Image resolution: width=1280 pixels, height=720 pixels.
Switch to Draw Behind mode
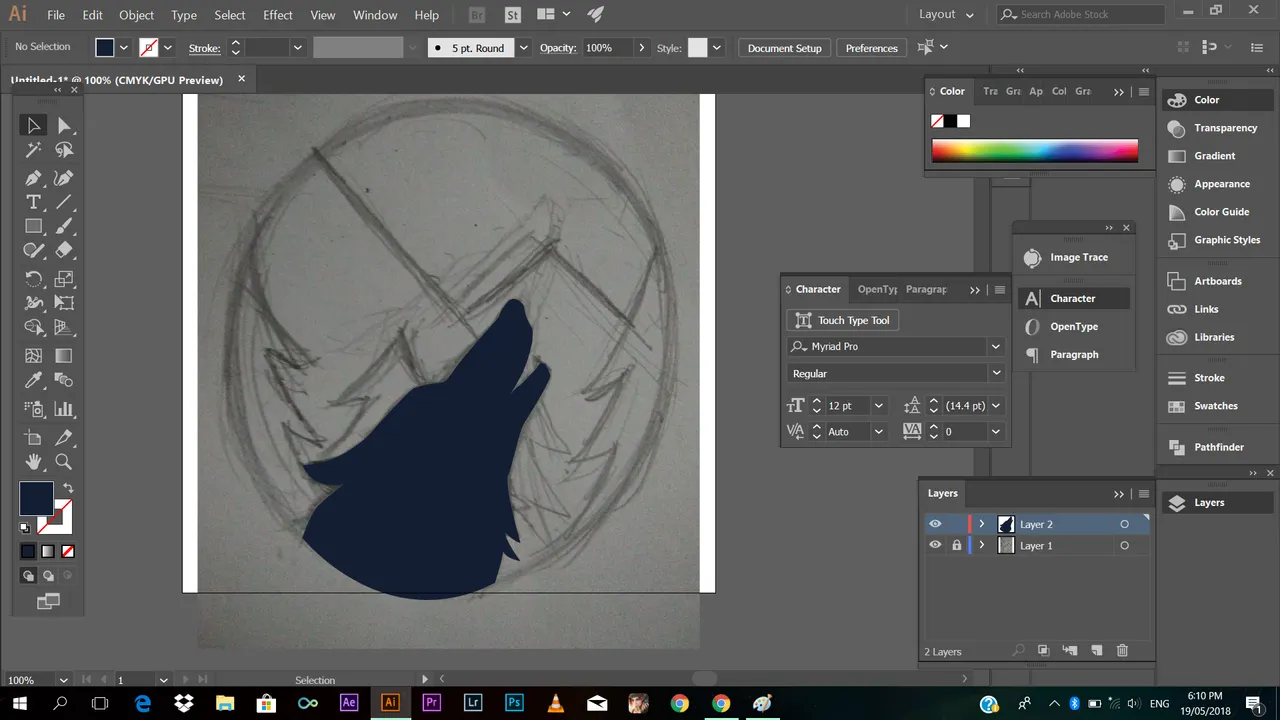pyautogui.click(x=48, y=576)
